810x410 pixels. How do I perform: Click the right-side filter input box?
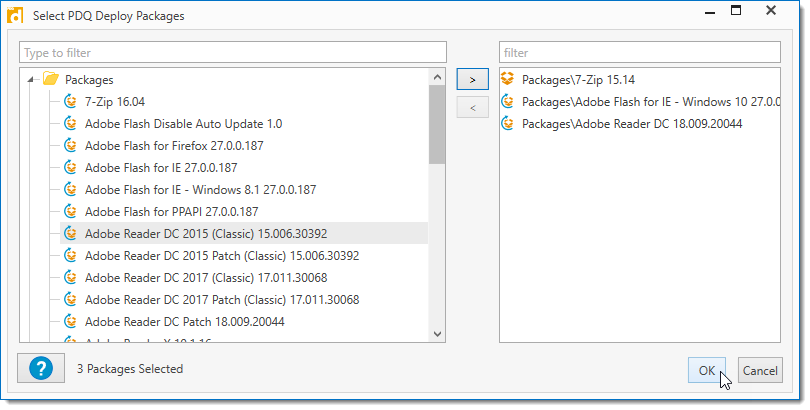(x=640, y=52)
